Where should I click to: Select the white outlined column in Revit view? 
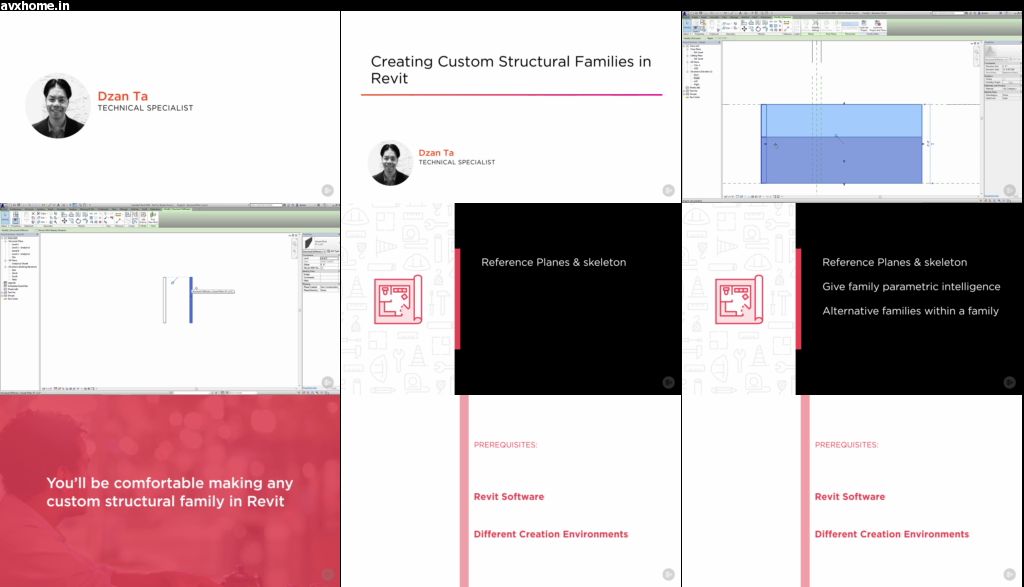pos(165,300)
